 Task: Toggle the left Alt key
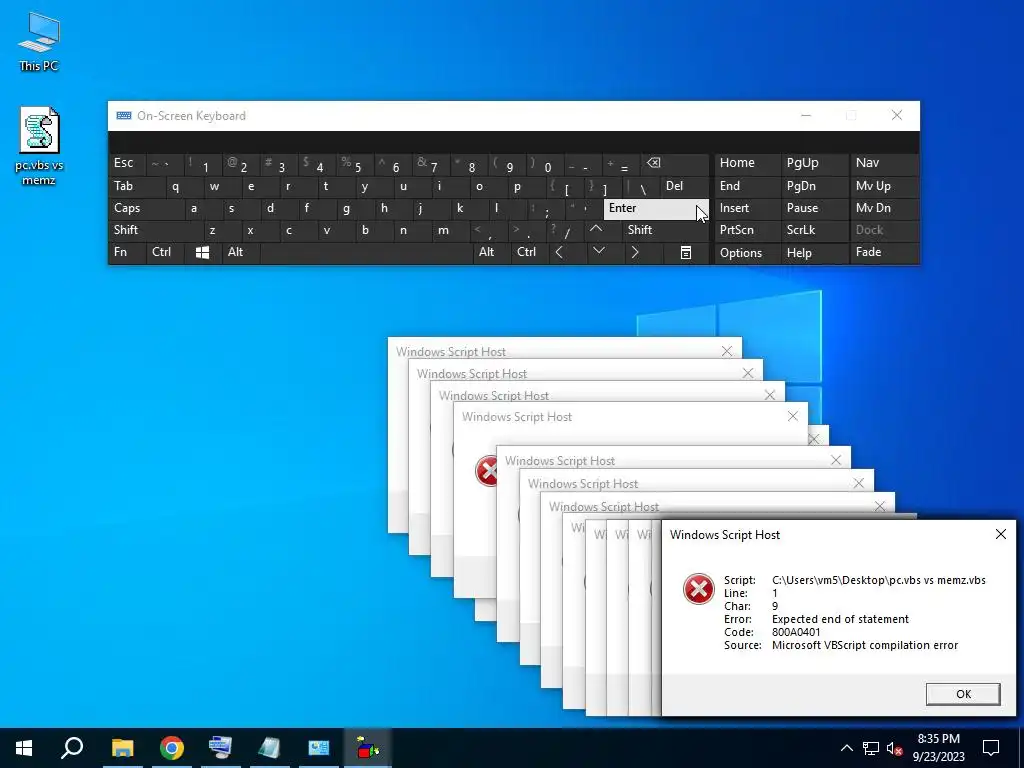(x=240, y=253)
